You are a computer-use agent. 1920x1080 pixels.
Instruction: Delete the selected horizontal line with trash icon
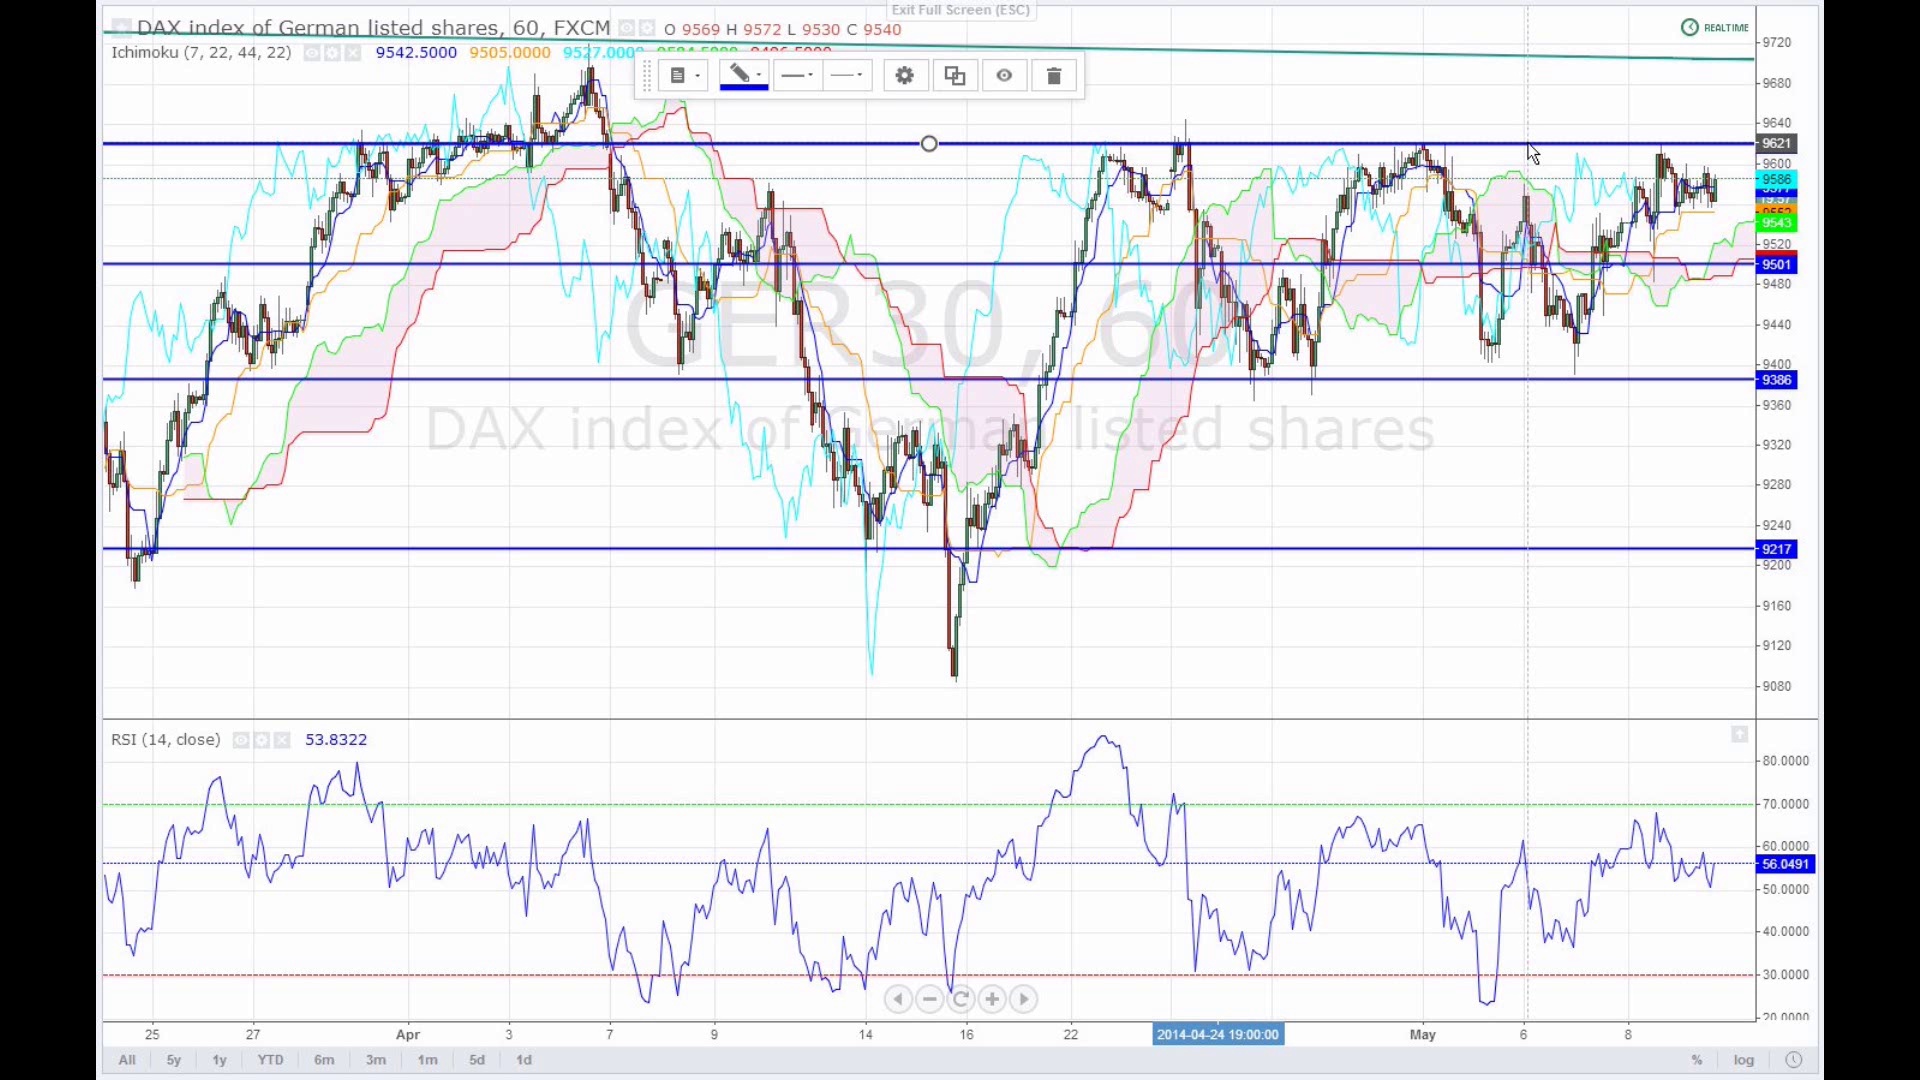[1053, 76]
